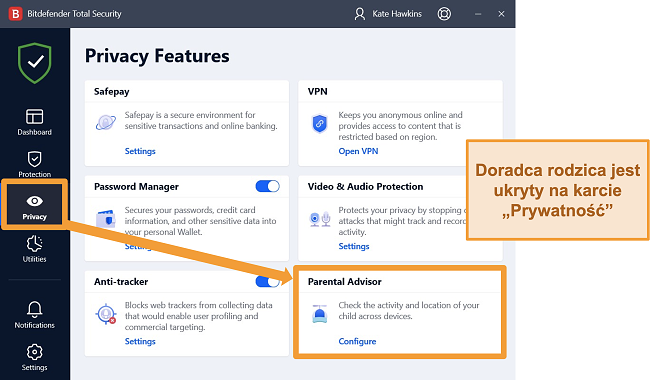Open the Notifications bell
Screen dimensions: 650x380
[x=34, y=315]
